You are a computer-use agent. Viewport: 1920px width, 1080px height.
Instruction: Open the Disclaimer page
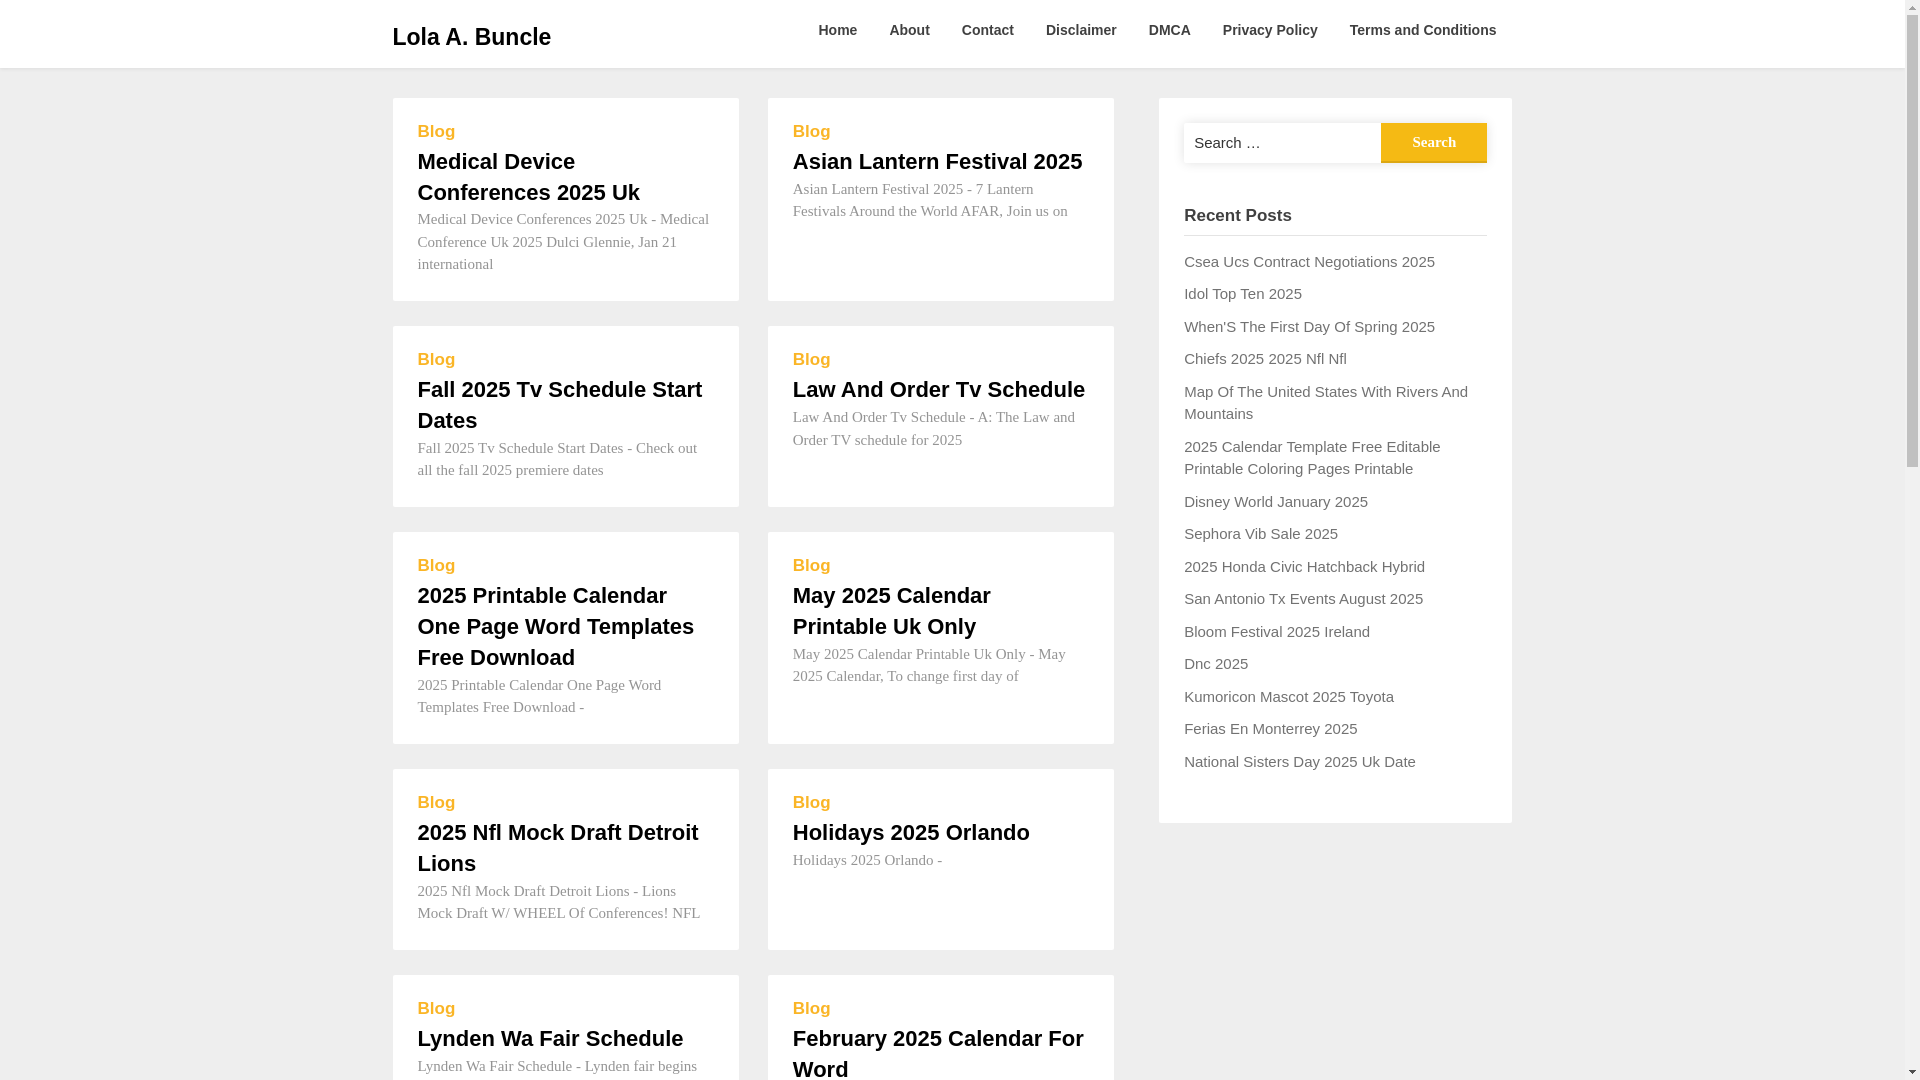pos(1081,30)
